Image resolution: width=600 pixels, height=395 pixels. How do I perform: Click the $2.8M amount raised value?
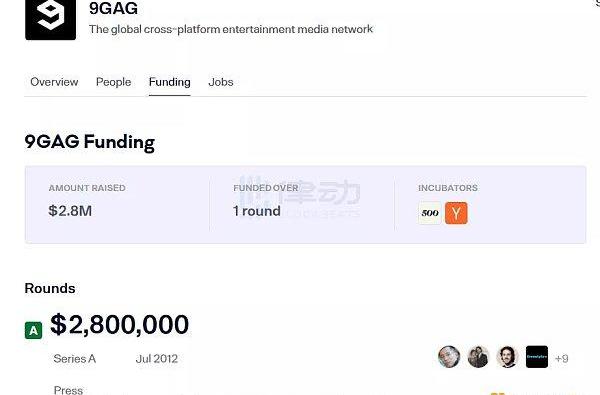tap(70, 211)
